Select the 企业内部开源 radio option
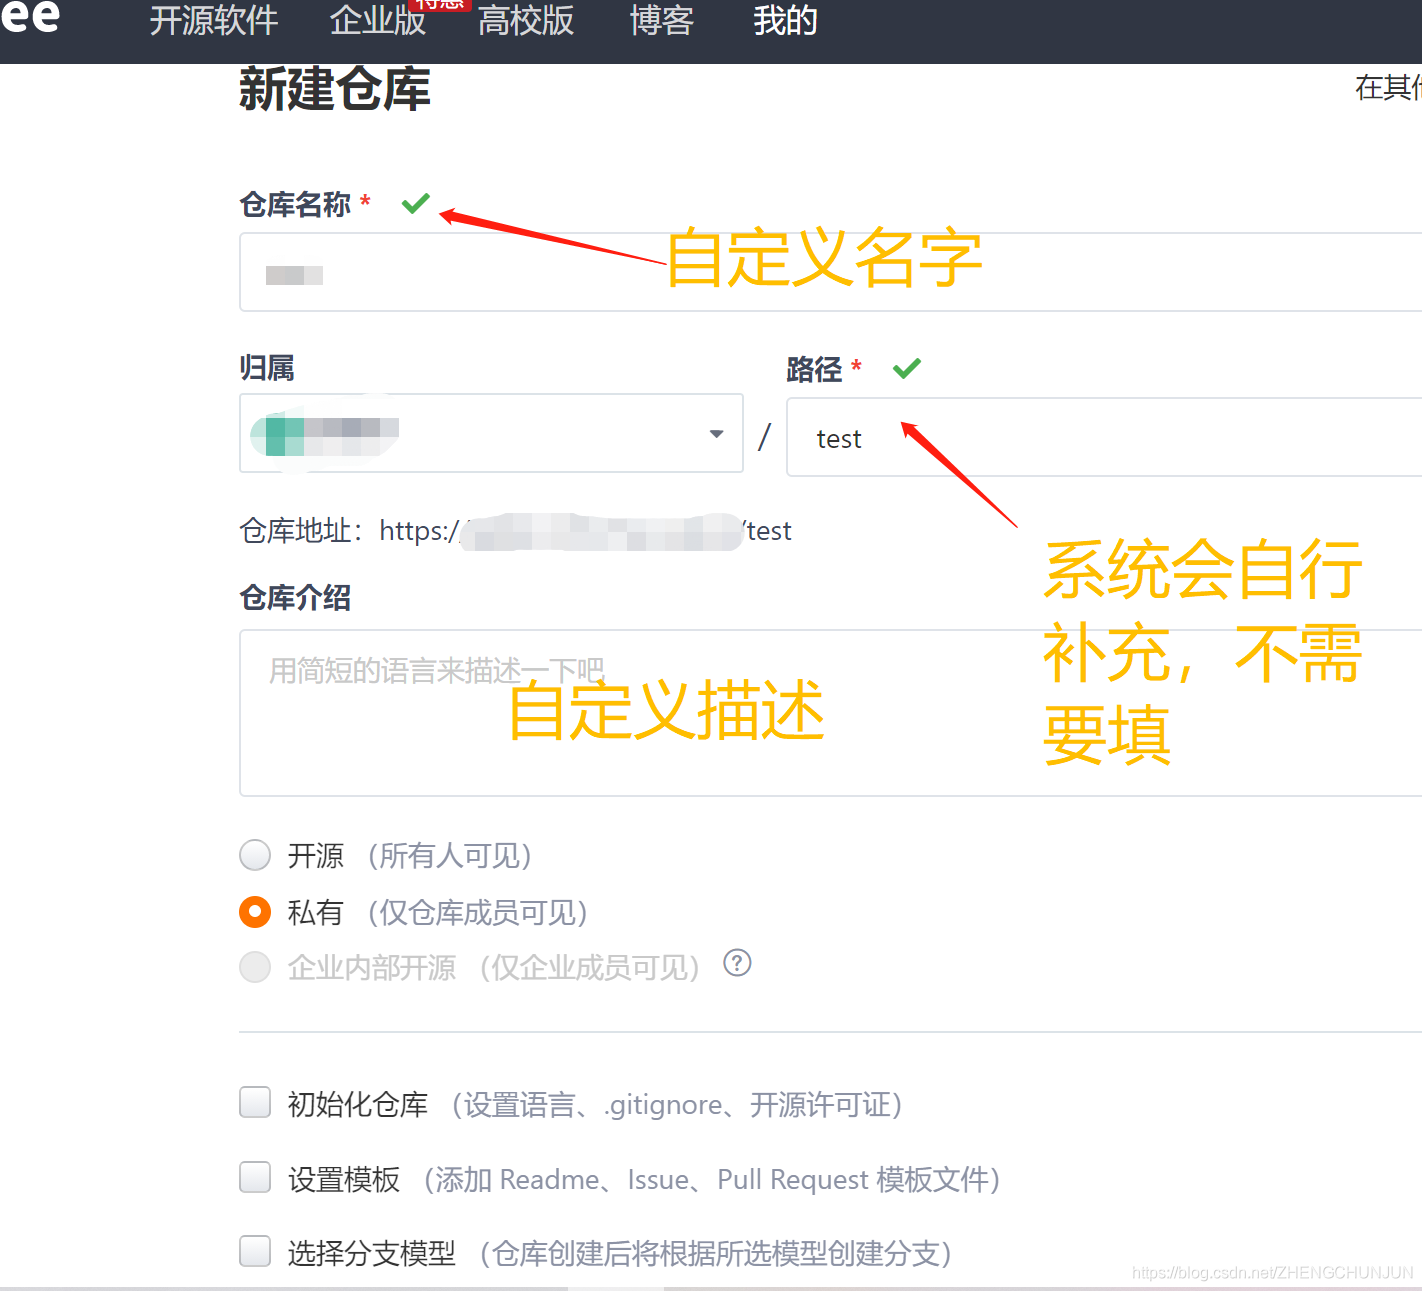 (255, 967)
